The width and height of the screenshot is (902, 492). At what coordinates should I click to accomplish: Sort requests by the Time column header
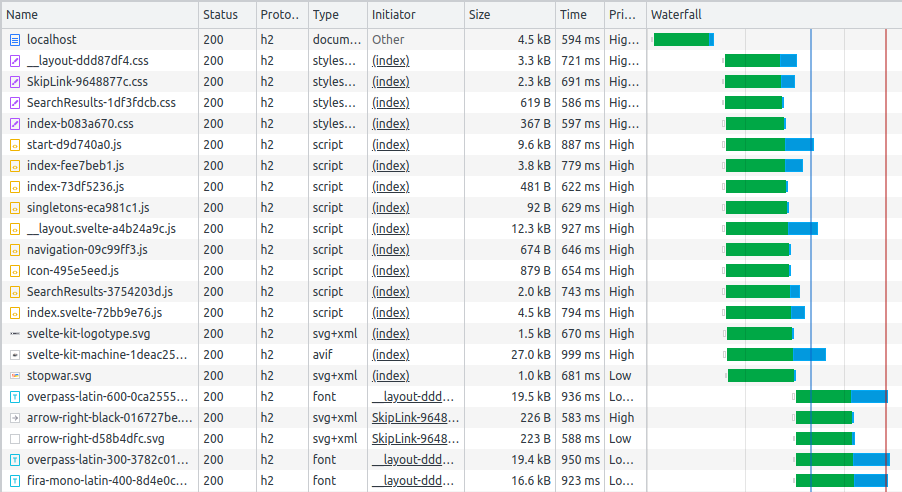tap(580, 15)
